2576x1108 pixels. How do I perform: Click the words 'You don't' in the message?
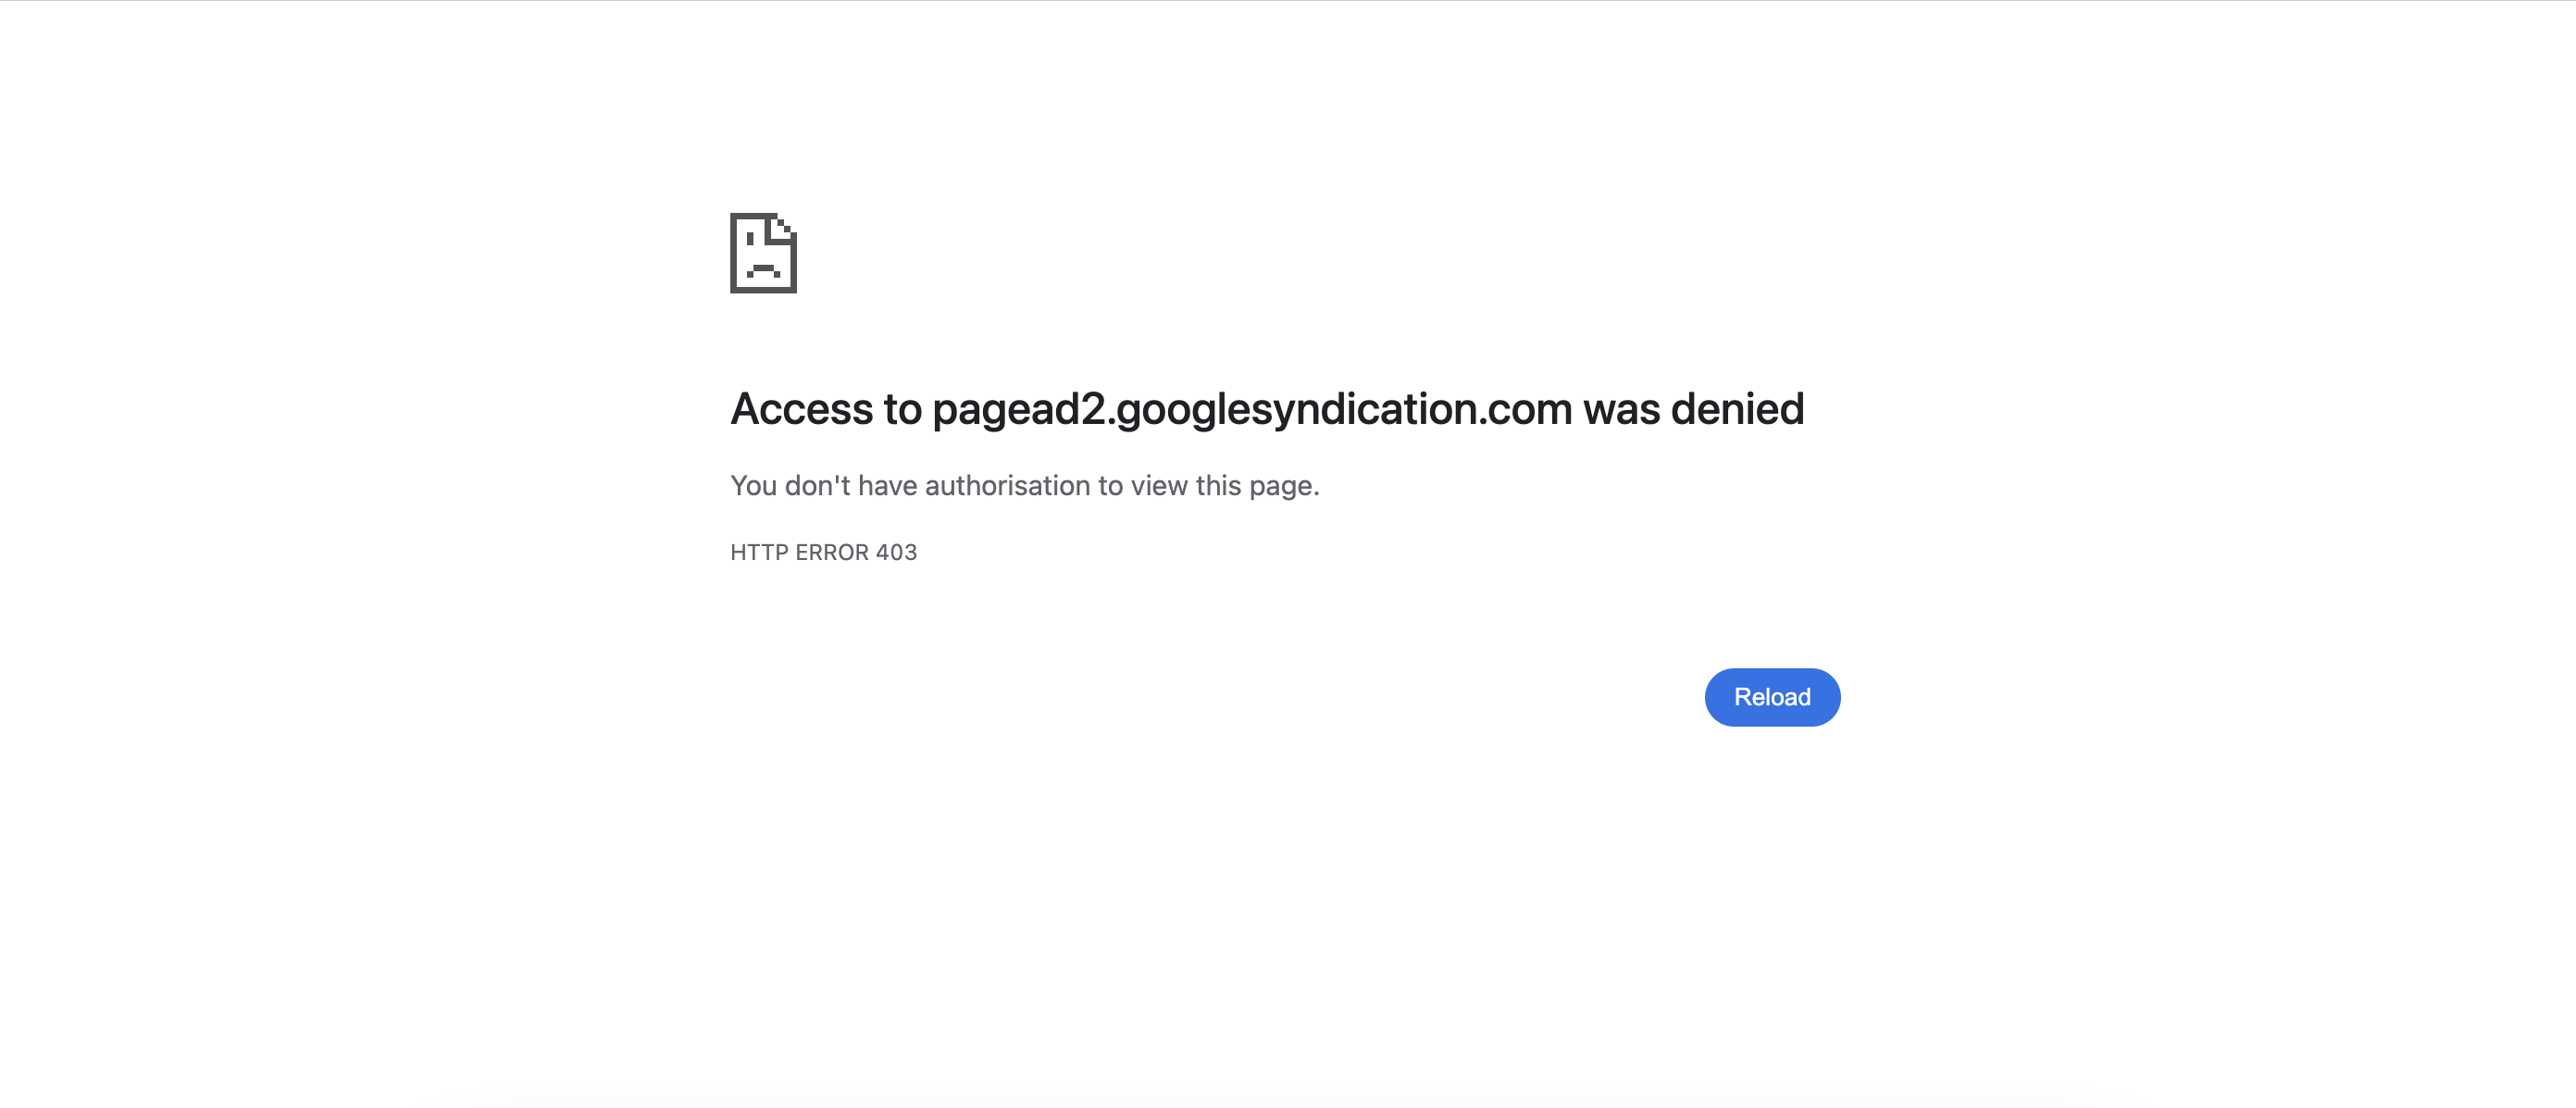pyautogui.click(x=790, y=486)
